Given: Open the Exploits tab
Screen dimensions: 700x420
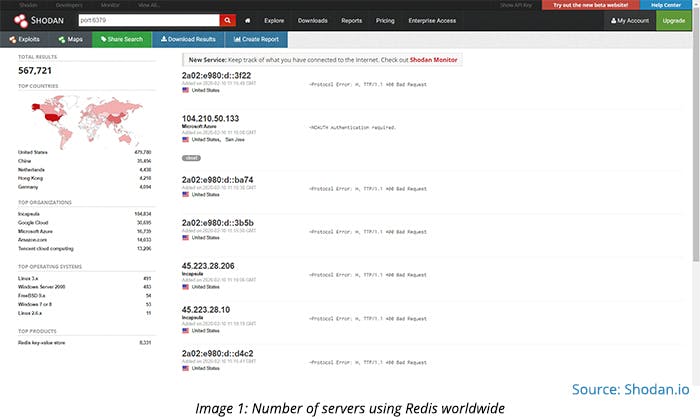Looking at the screenshot, I should tap(25, 39).
